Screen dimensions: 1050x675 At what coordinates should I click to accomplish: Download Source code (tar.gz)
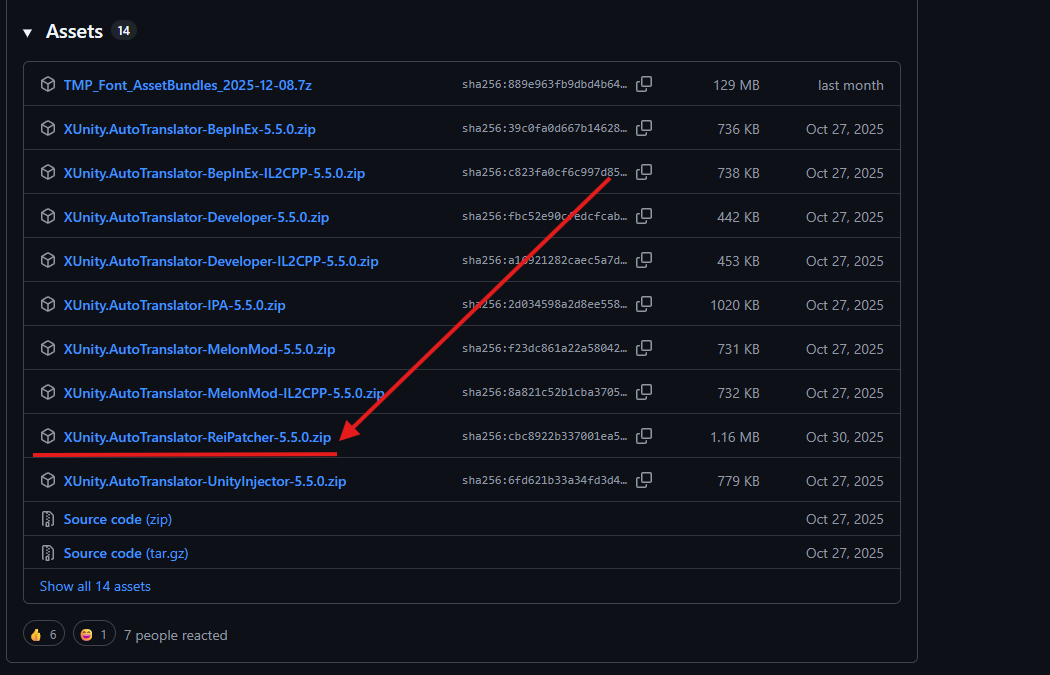click(x=126, y=553)
